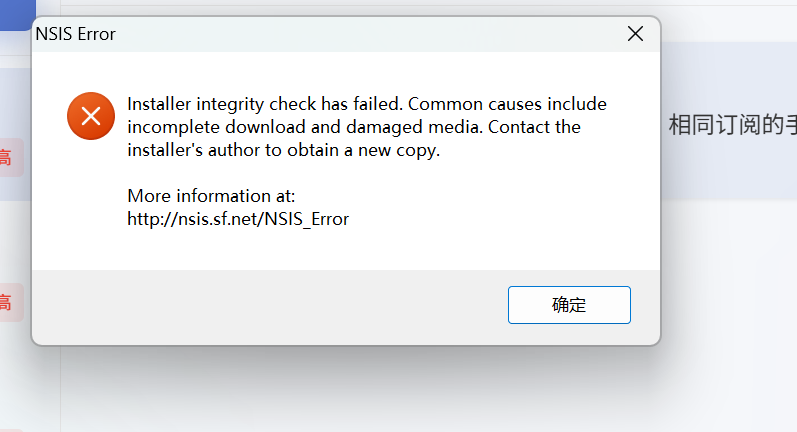797x432 pixels.
Task: Click the NSIS Error title text
Action: (76, 34)
